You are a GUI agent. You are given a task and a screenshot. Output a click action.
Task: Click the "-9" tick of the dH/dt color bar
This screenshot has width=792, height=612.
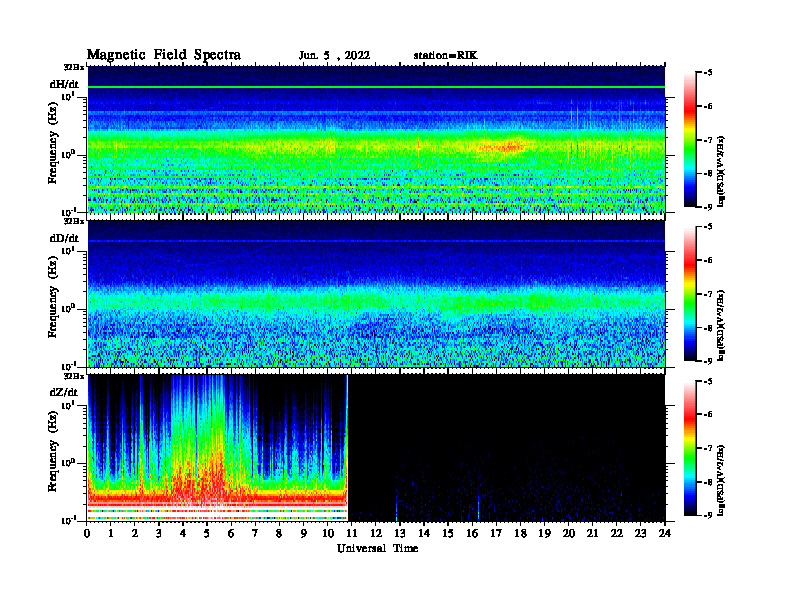point(708,207)
